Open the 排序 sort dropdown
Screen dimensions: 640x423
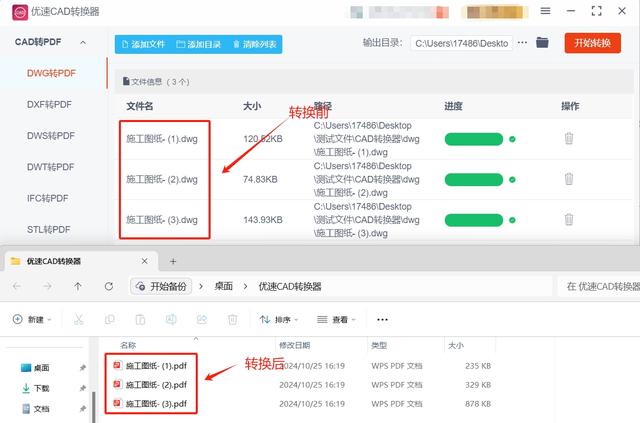(279, 320)
